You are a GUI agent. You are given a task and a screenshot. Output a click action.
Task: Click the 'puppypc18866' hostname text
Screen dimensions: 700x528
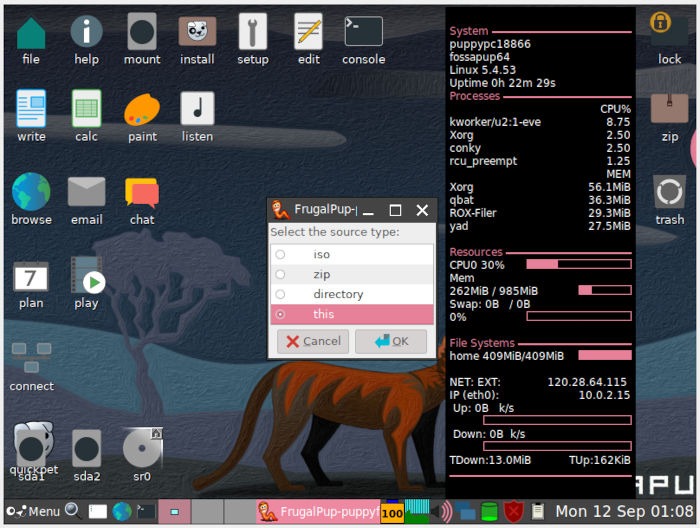tap(490, 44)
